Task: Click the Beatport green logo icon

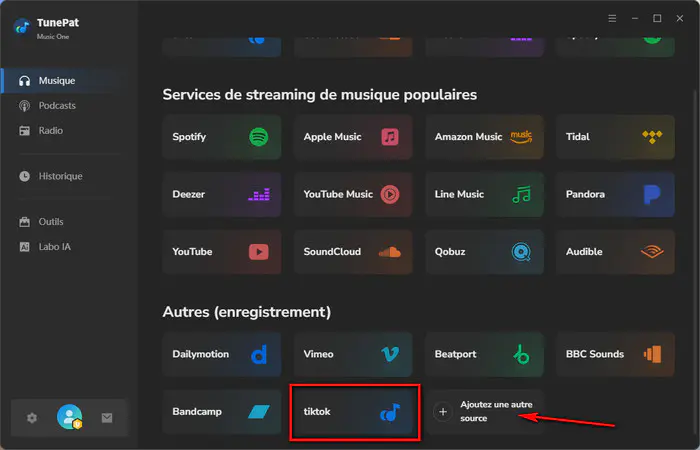Action: pos(521,354)
